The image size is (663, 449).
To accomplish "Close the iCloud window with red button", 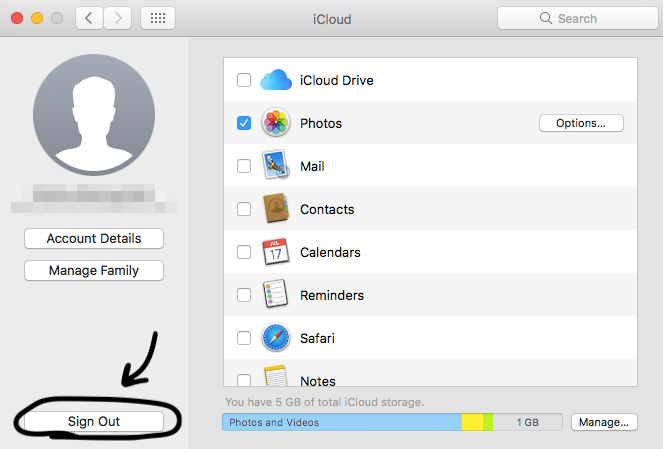I will point(17,18).
